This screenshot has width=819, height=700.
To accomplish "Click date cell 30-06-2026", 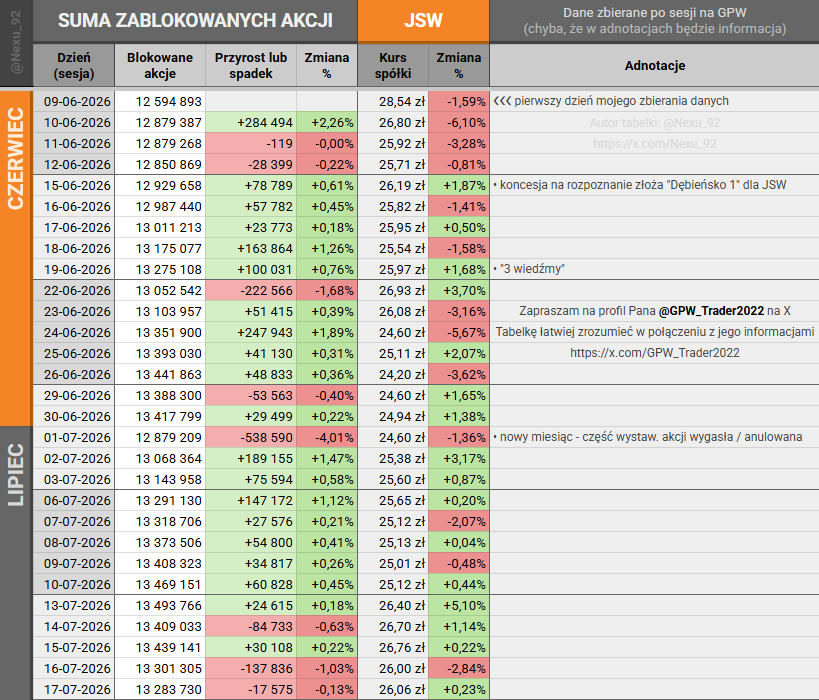I will point(74,416).
